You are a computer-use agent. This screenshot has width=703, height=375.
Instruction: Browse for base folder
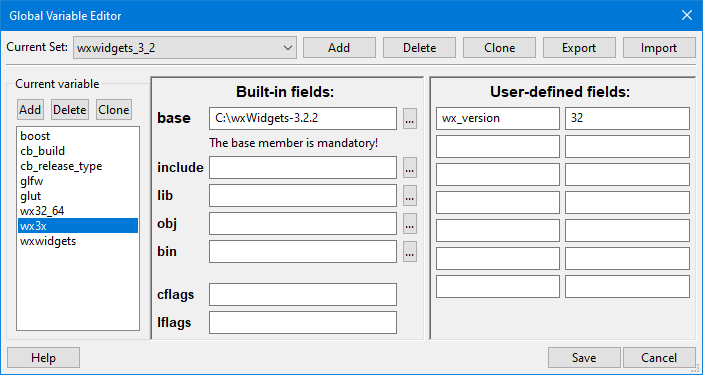click(x=410, y=118)
